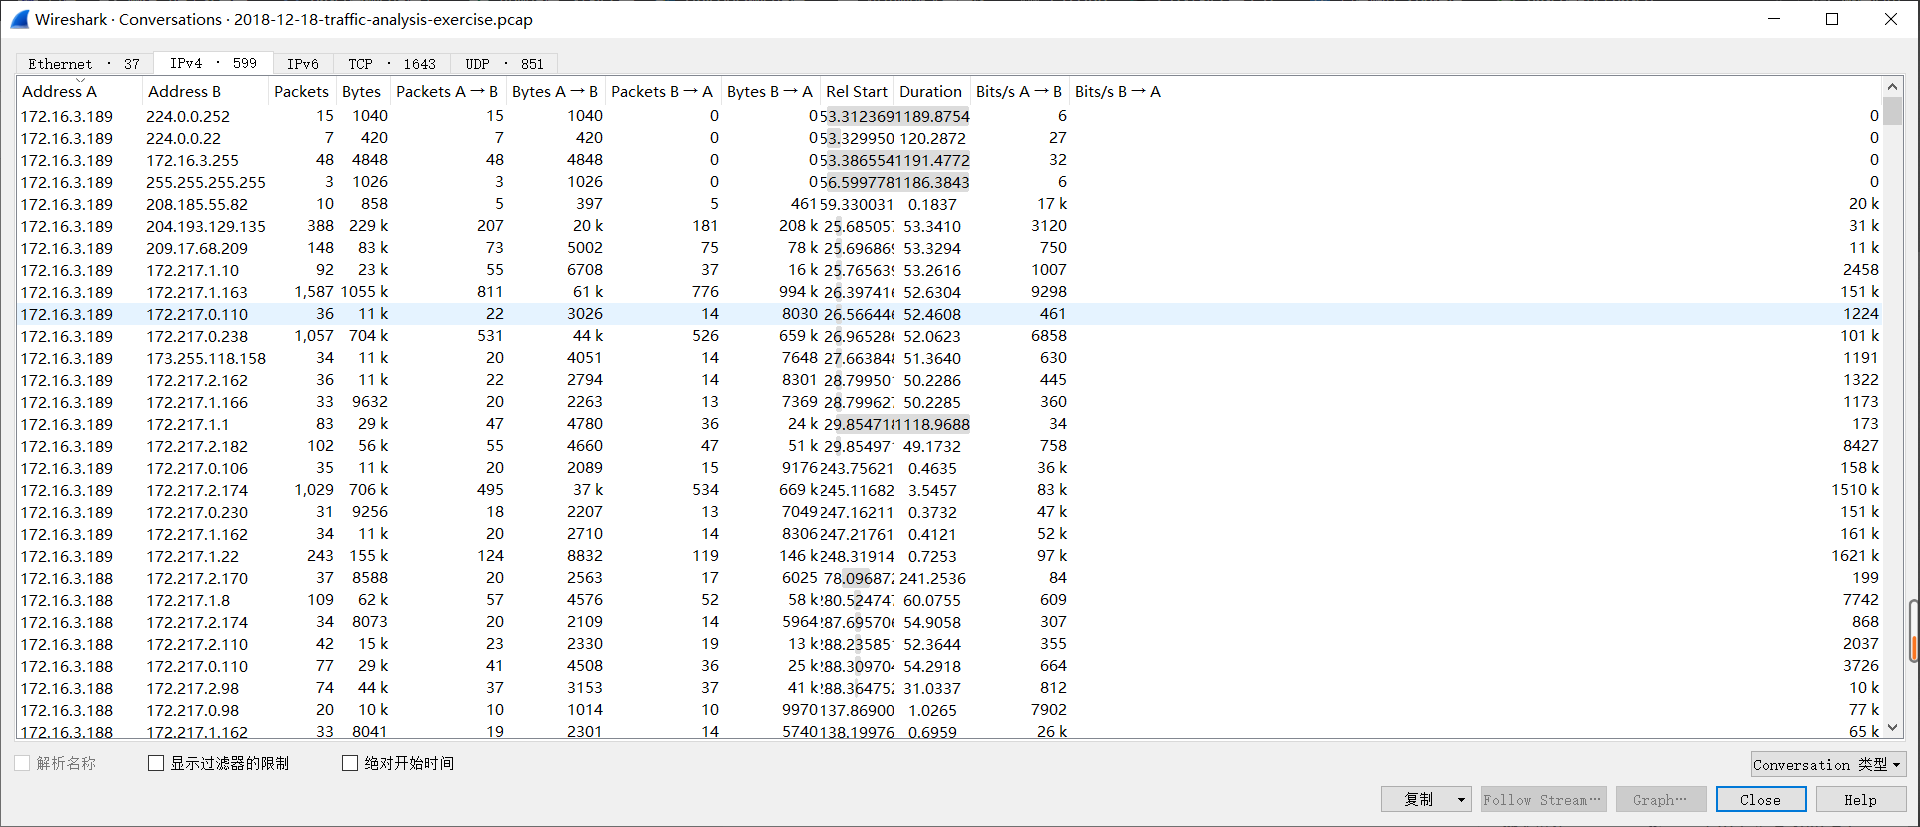Switch to the Ethernet · 37 tab
This screenshot has width=1920, height=827.
point(84,64)
